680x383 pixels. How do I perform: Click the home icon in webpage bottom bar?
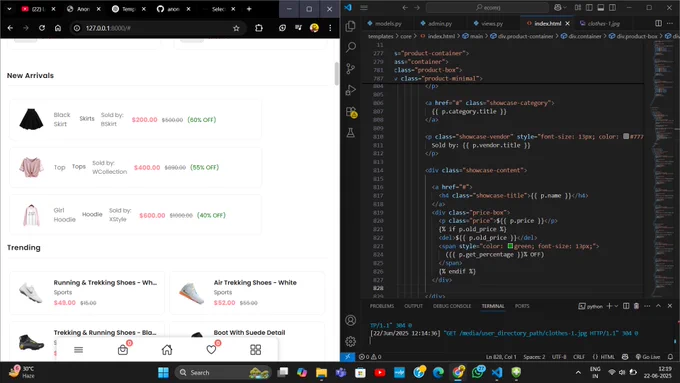tap(167, 350)
